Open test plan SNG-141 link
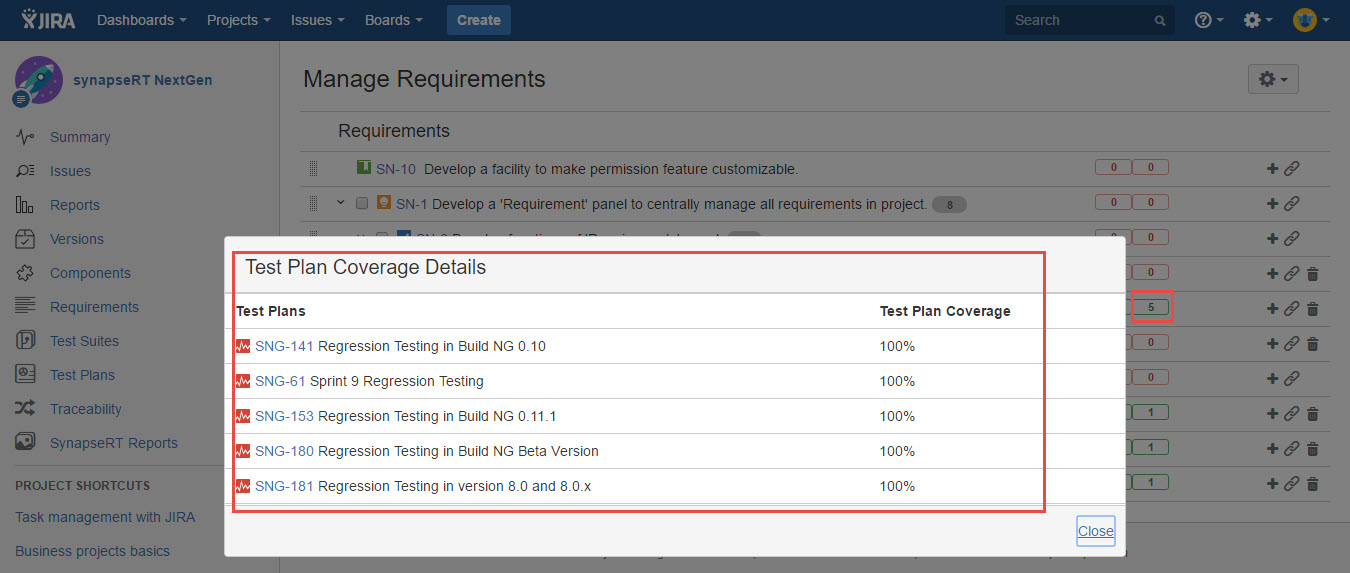Viewport: 1350px width, 573px height. click(284, 346)
